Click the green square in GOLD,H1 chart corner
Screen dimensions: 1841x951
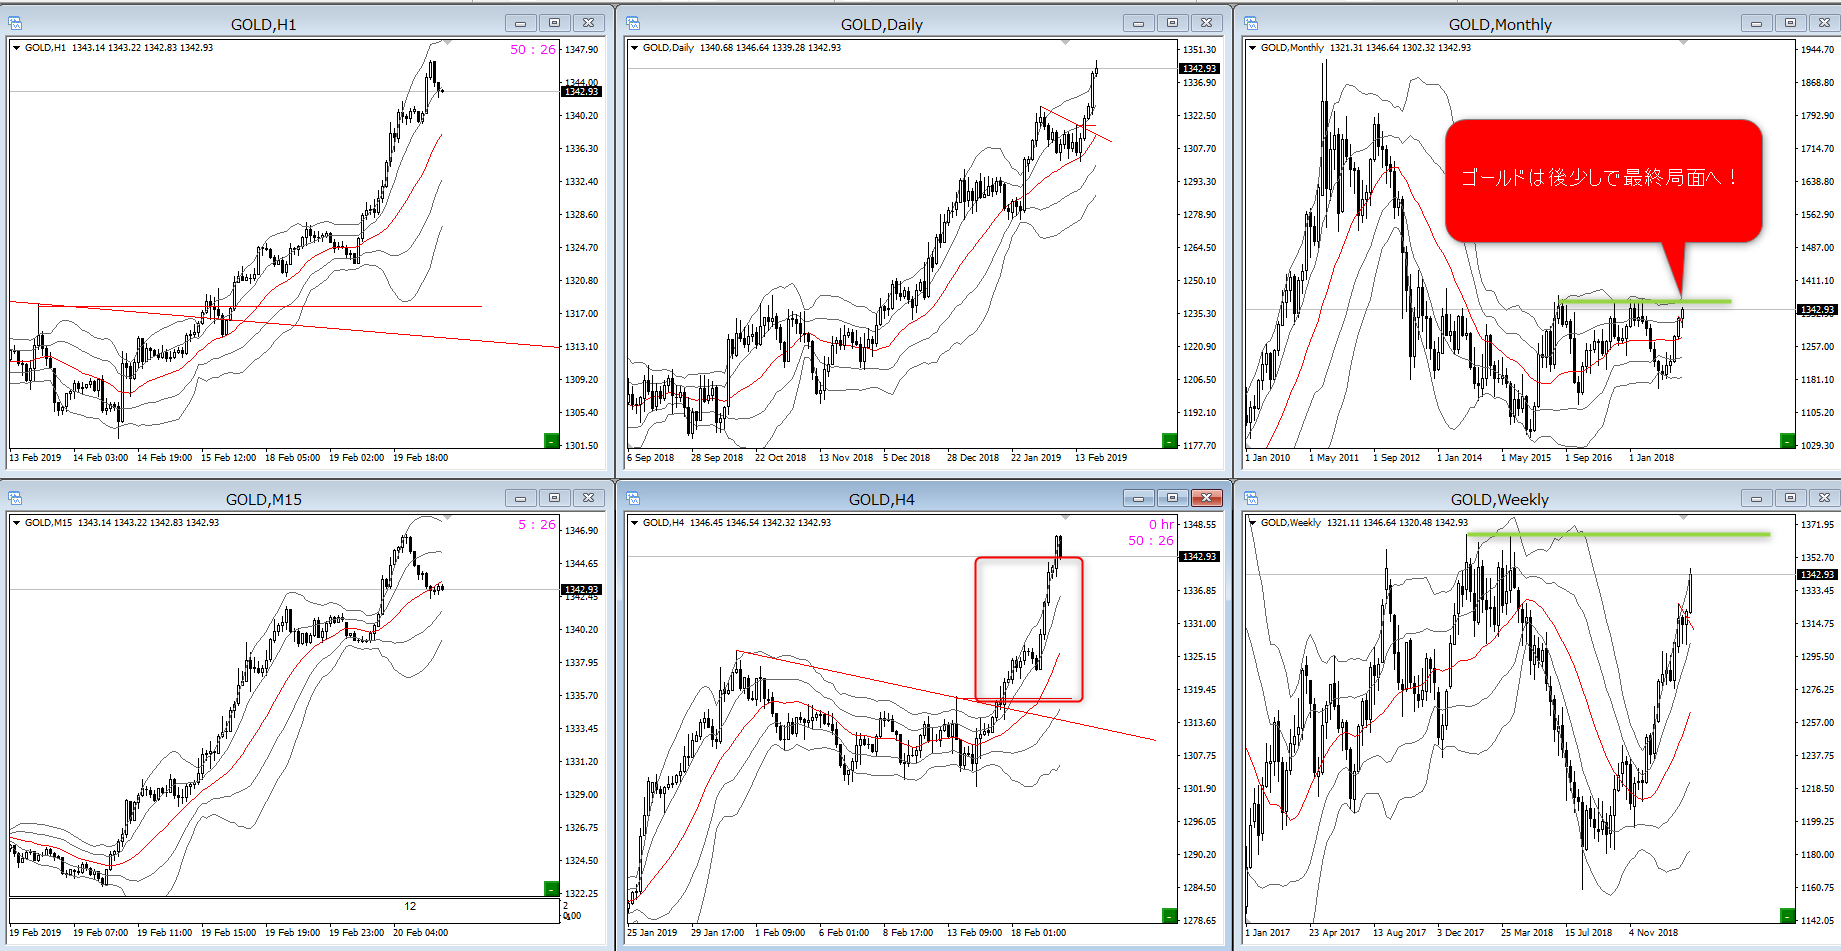[x=551, y=440]
